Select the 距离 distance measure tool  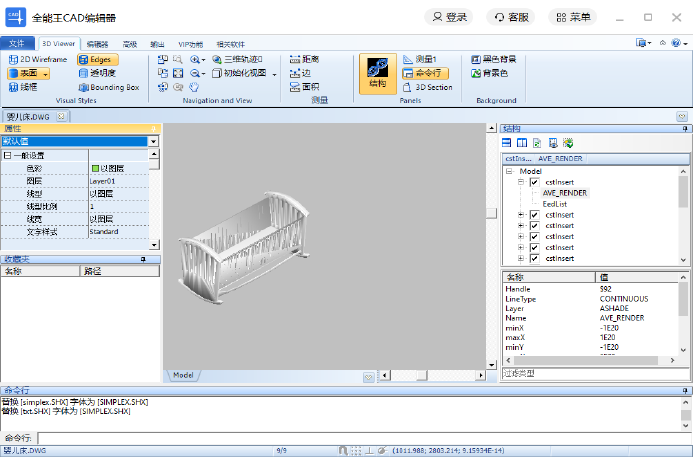coord(304,60)
